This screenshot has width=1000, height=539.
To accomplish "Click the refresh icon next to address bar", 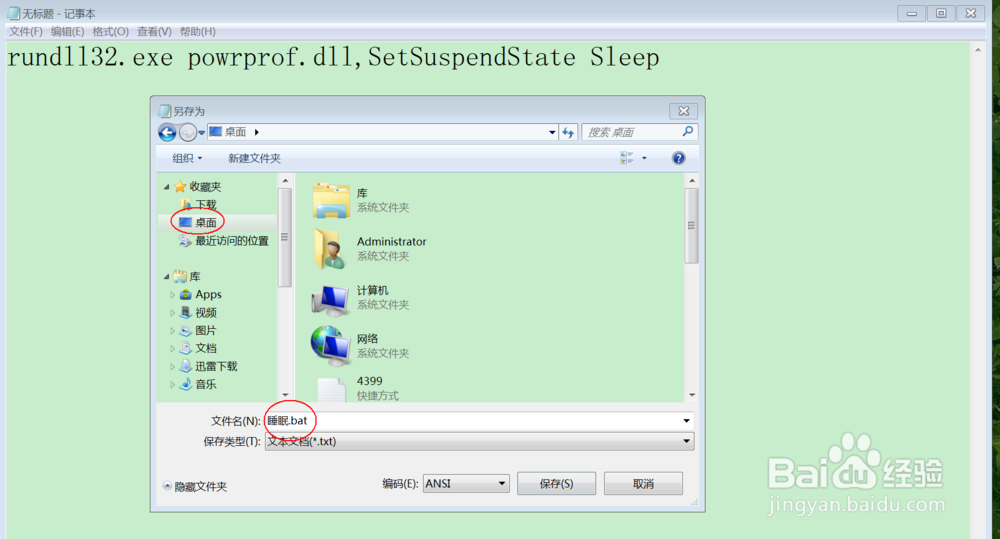I will (568, 132).
